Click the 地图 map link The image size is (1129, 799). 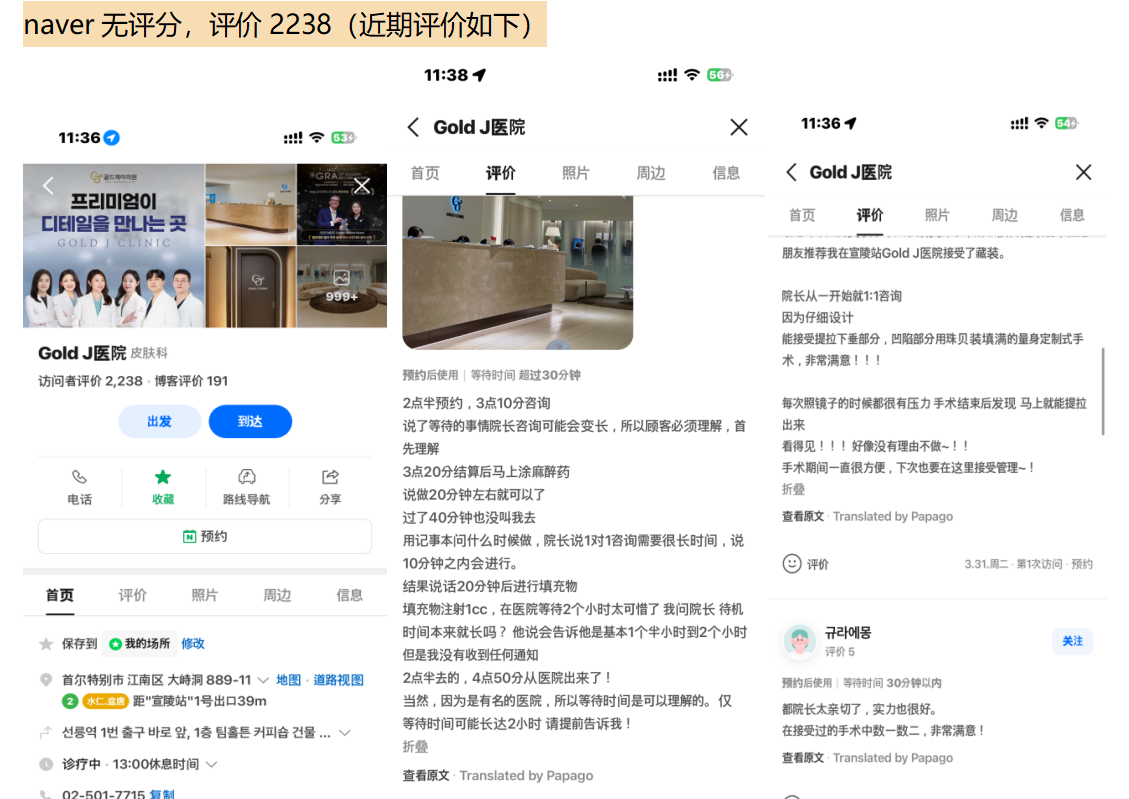(x=289, y=680)
